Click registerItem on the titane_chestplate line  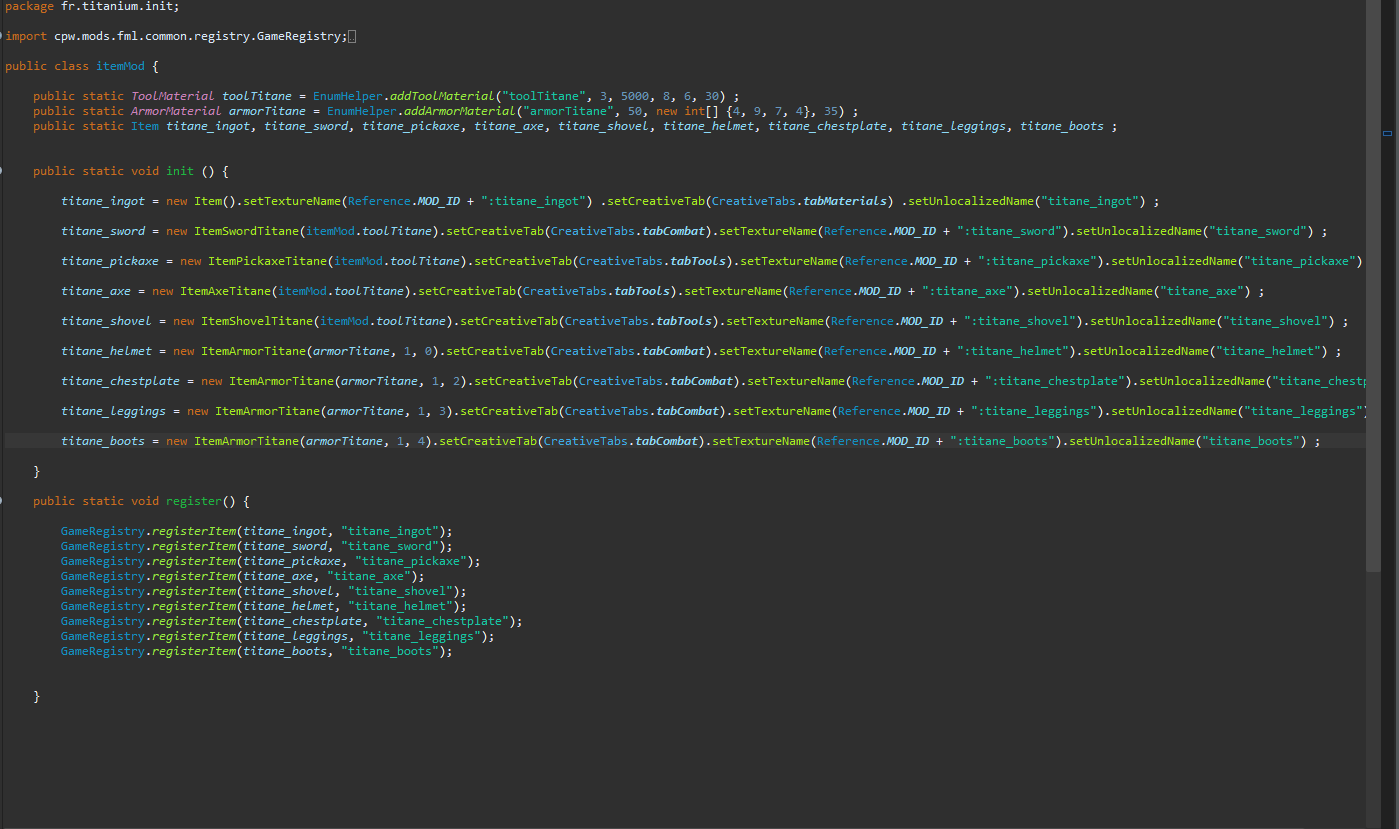tap(194, 621)
